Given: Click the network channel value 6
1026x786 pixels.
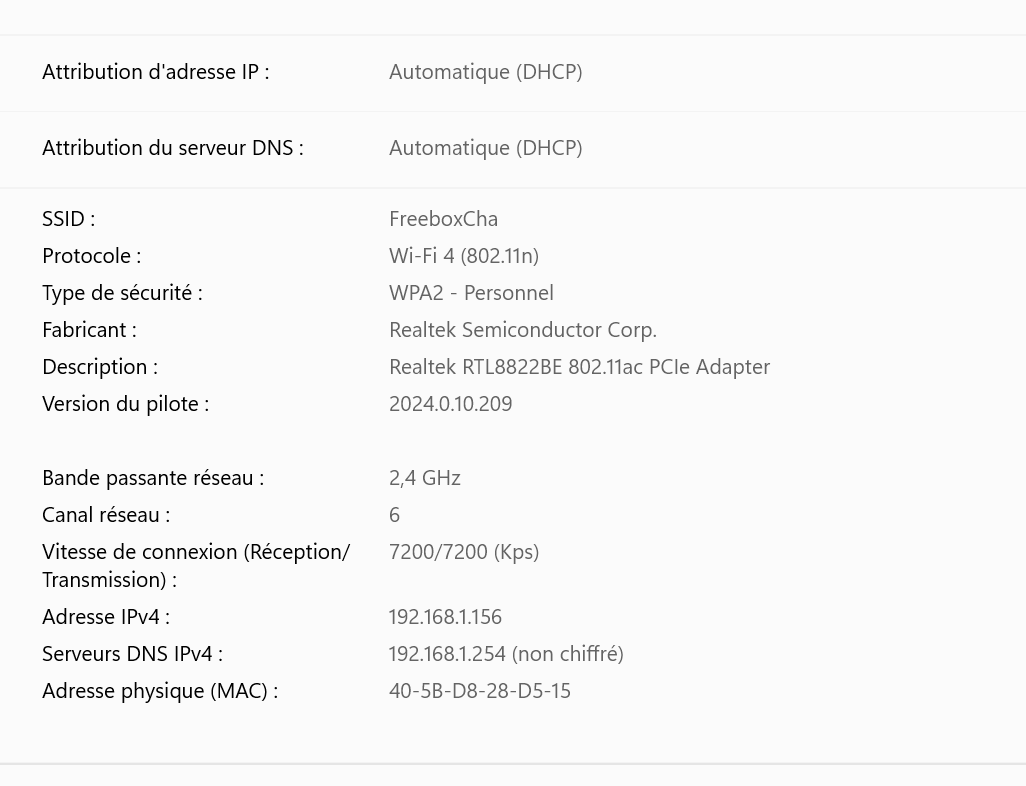Looking at the screenshot, I should tap(394, 515).
